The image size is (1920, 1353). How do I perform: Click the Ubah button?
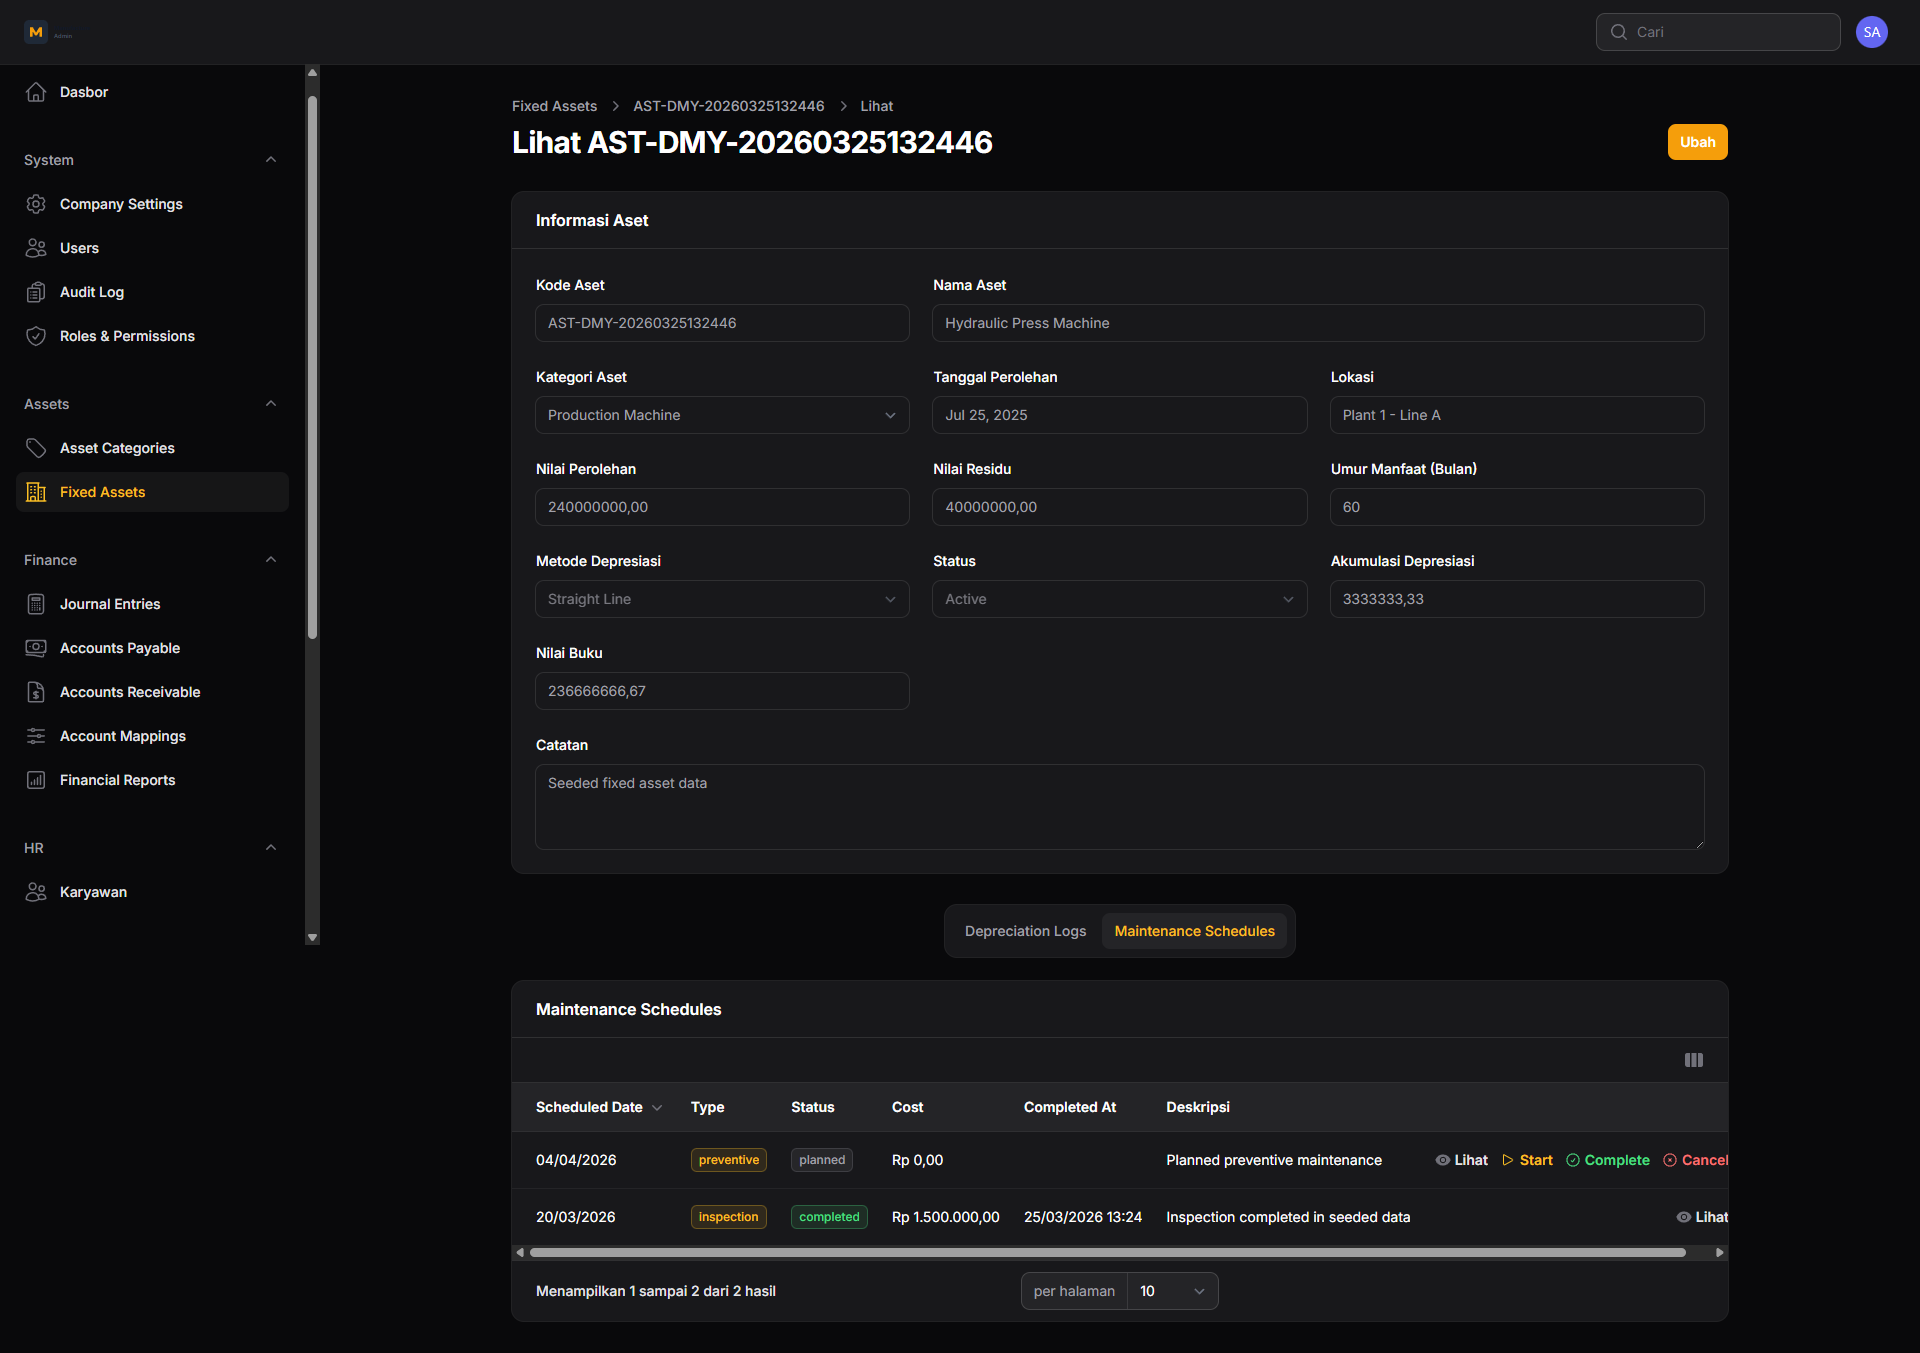[1697, 142]
